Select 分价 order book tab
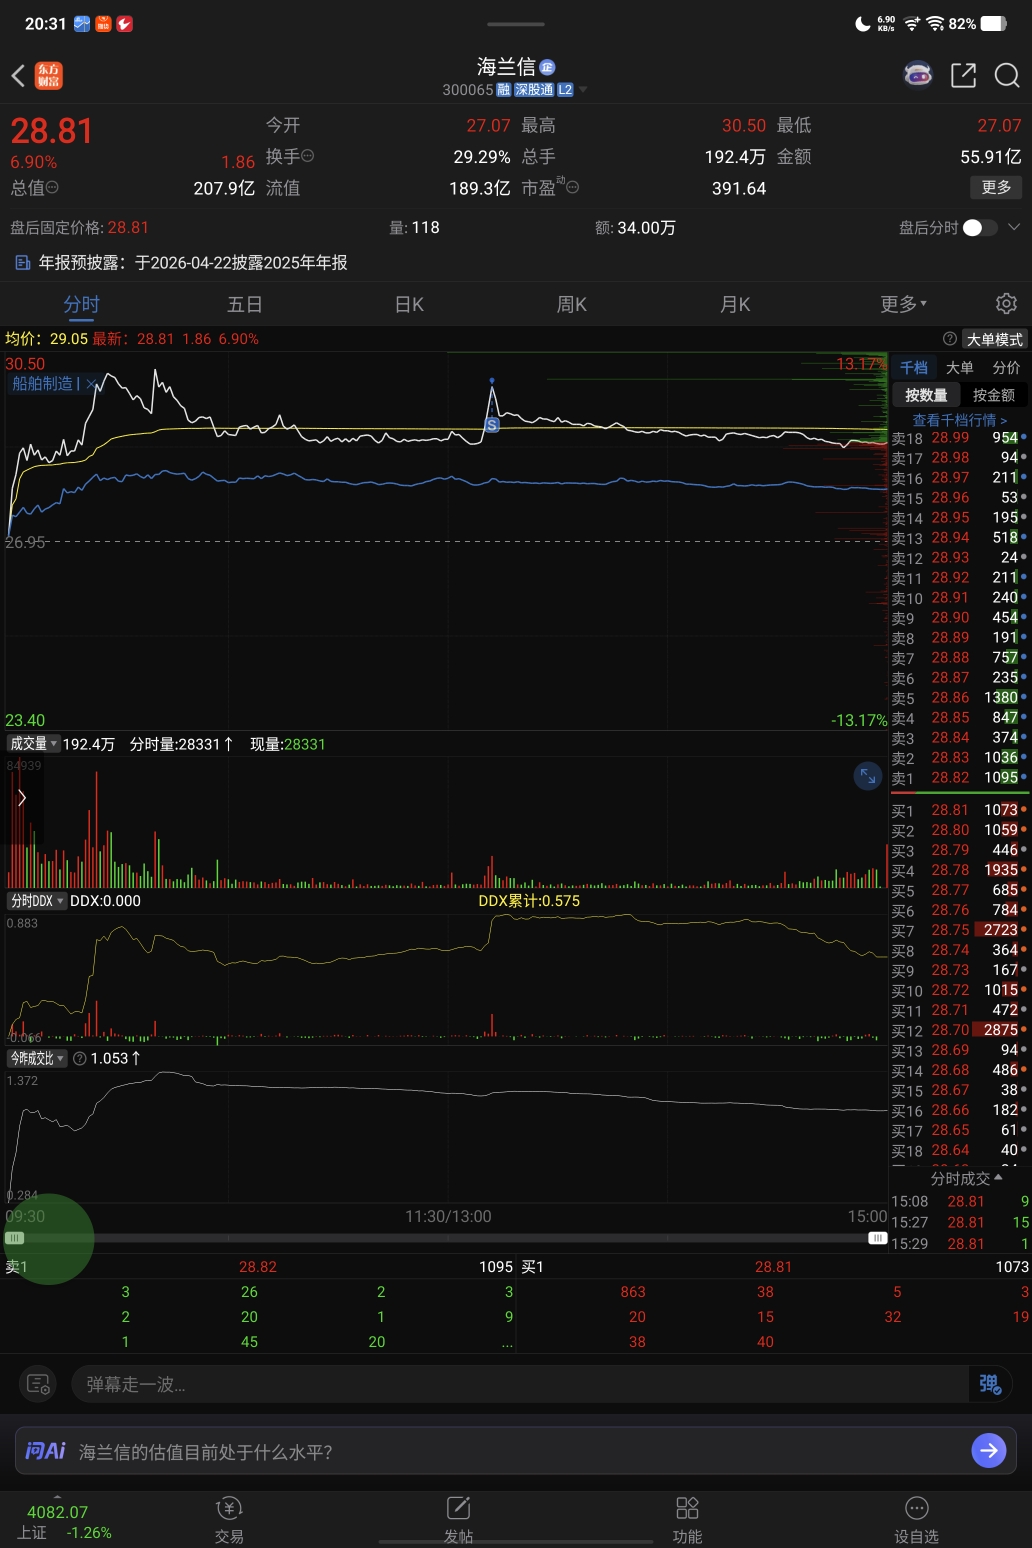 pyautogui.click(x=1006, y=368)
